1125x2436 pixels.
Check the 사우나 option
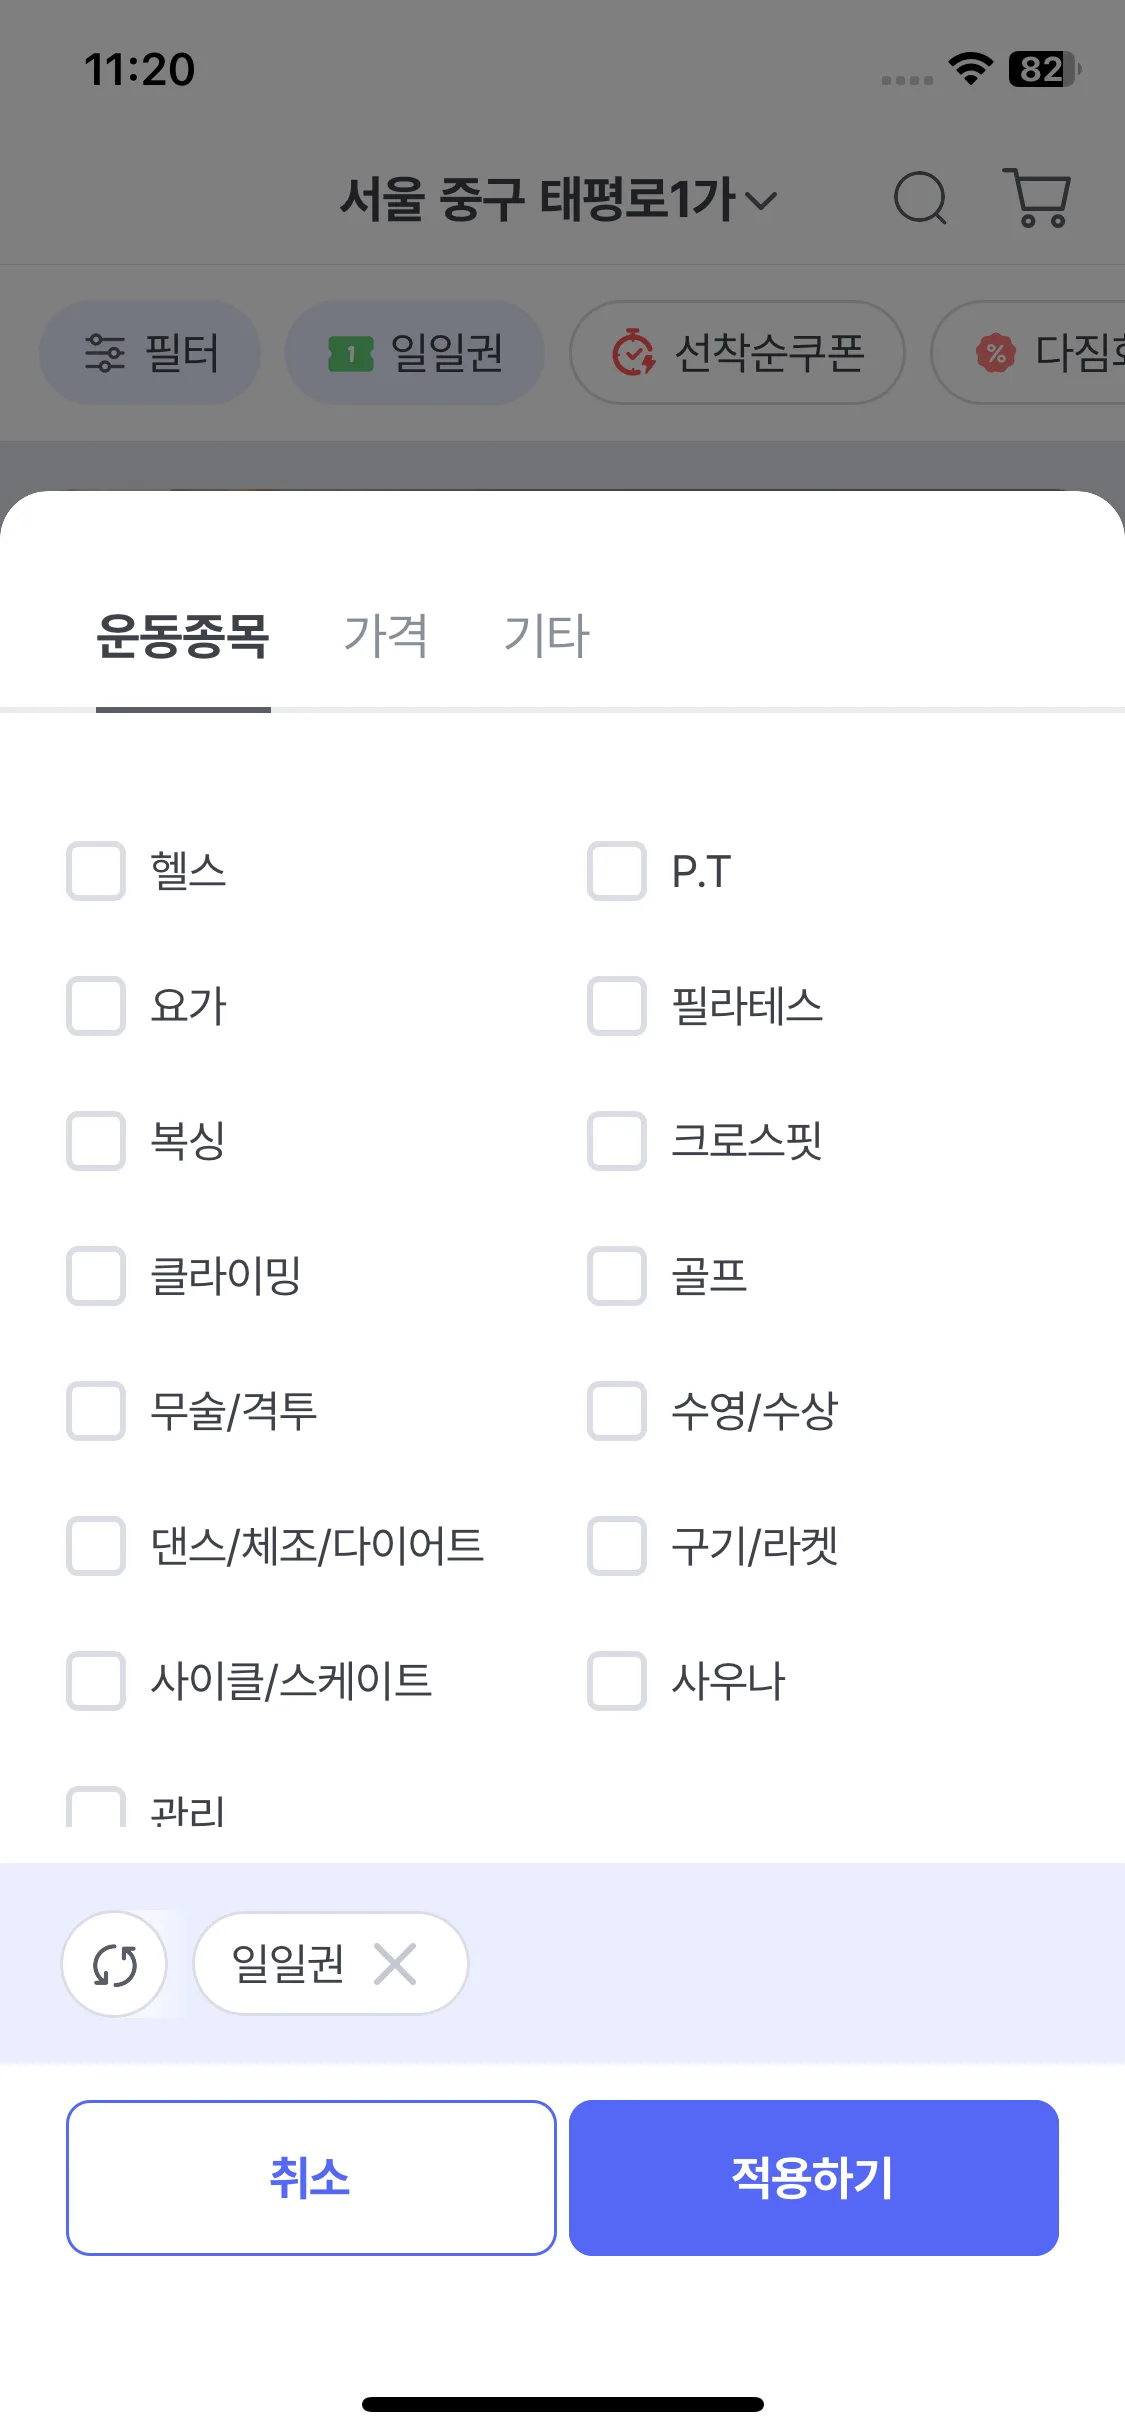[x=617, y=1681]
